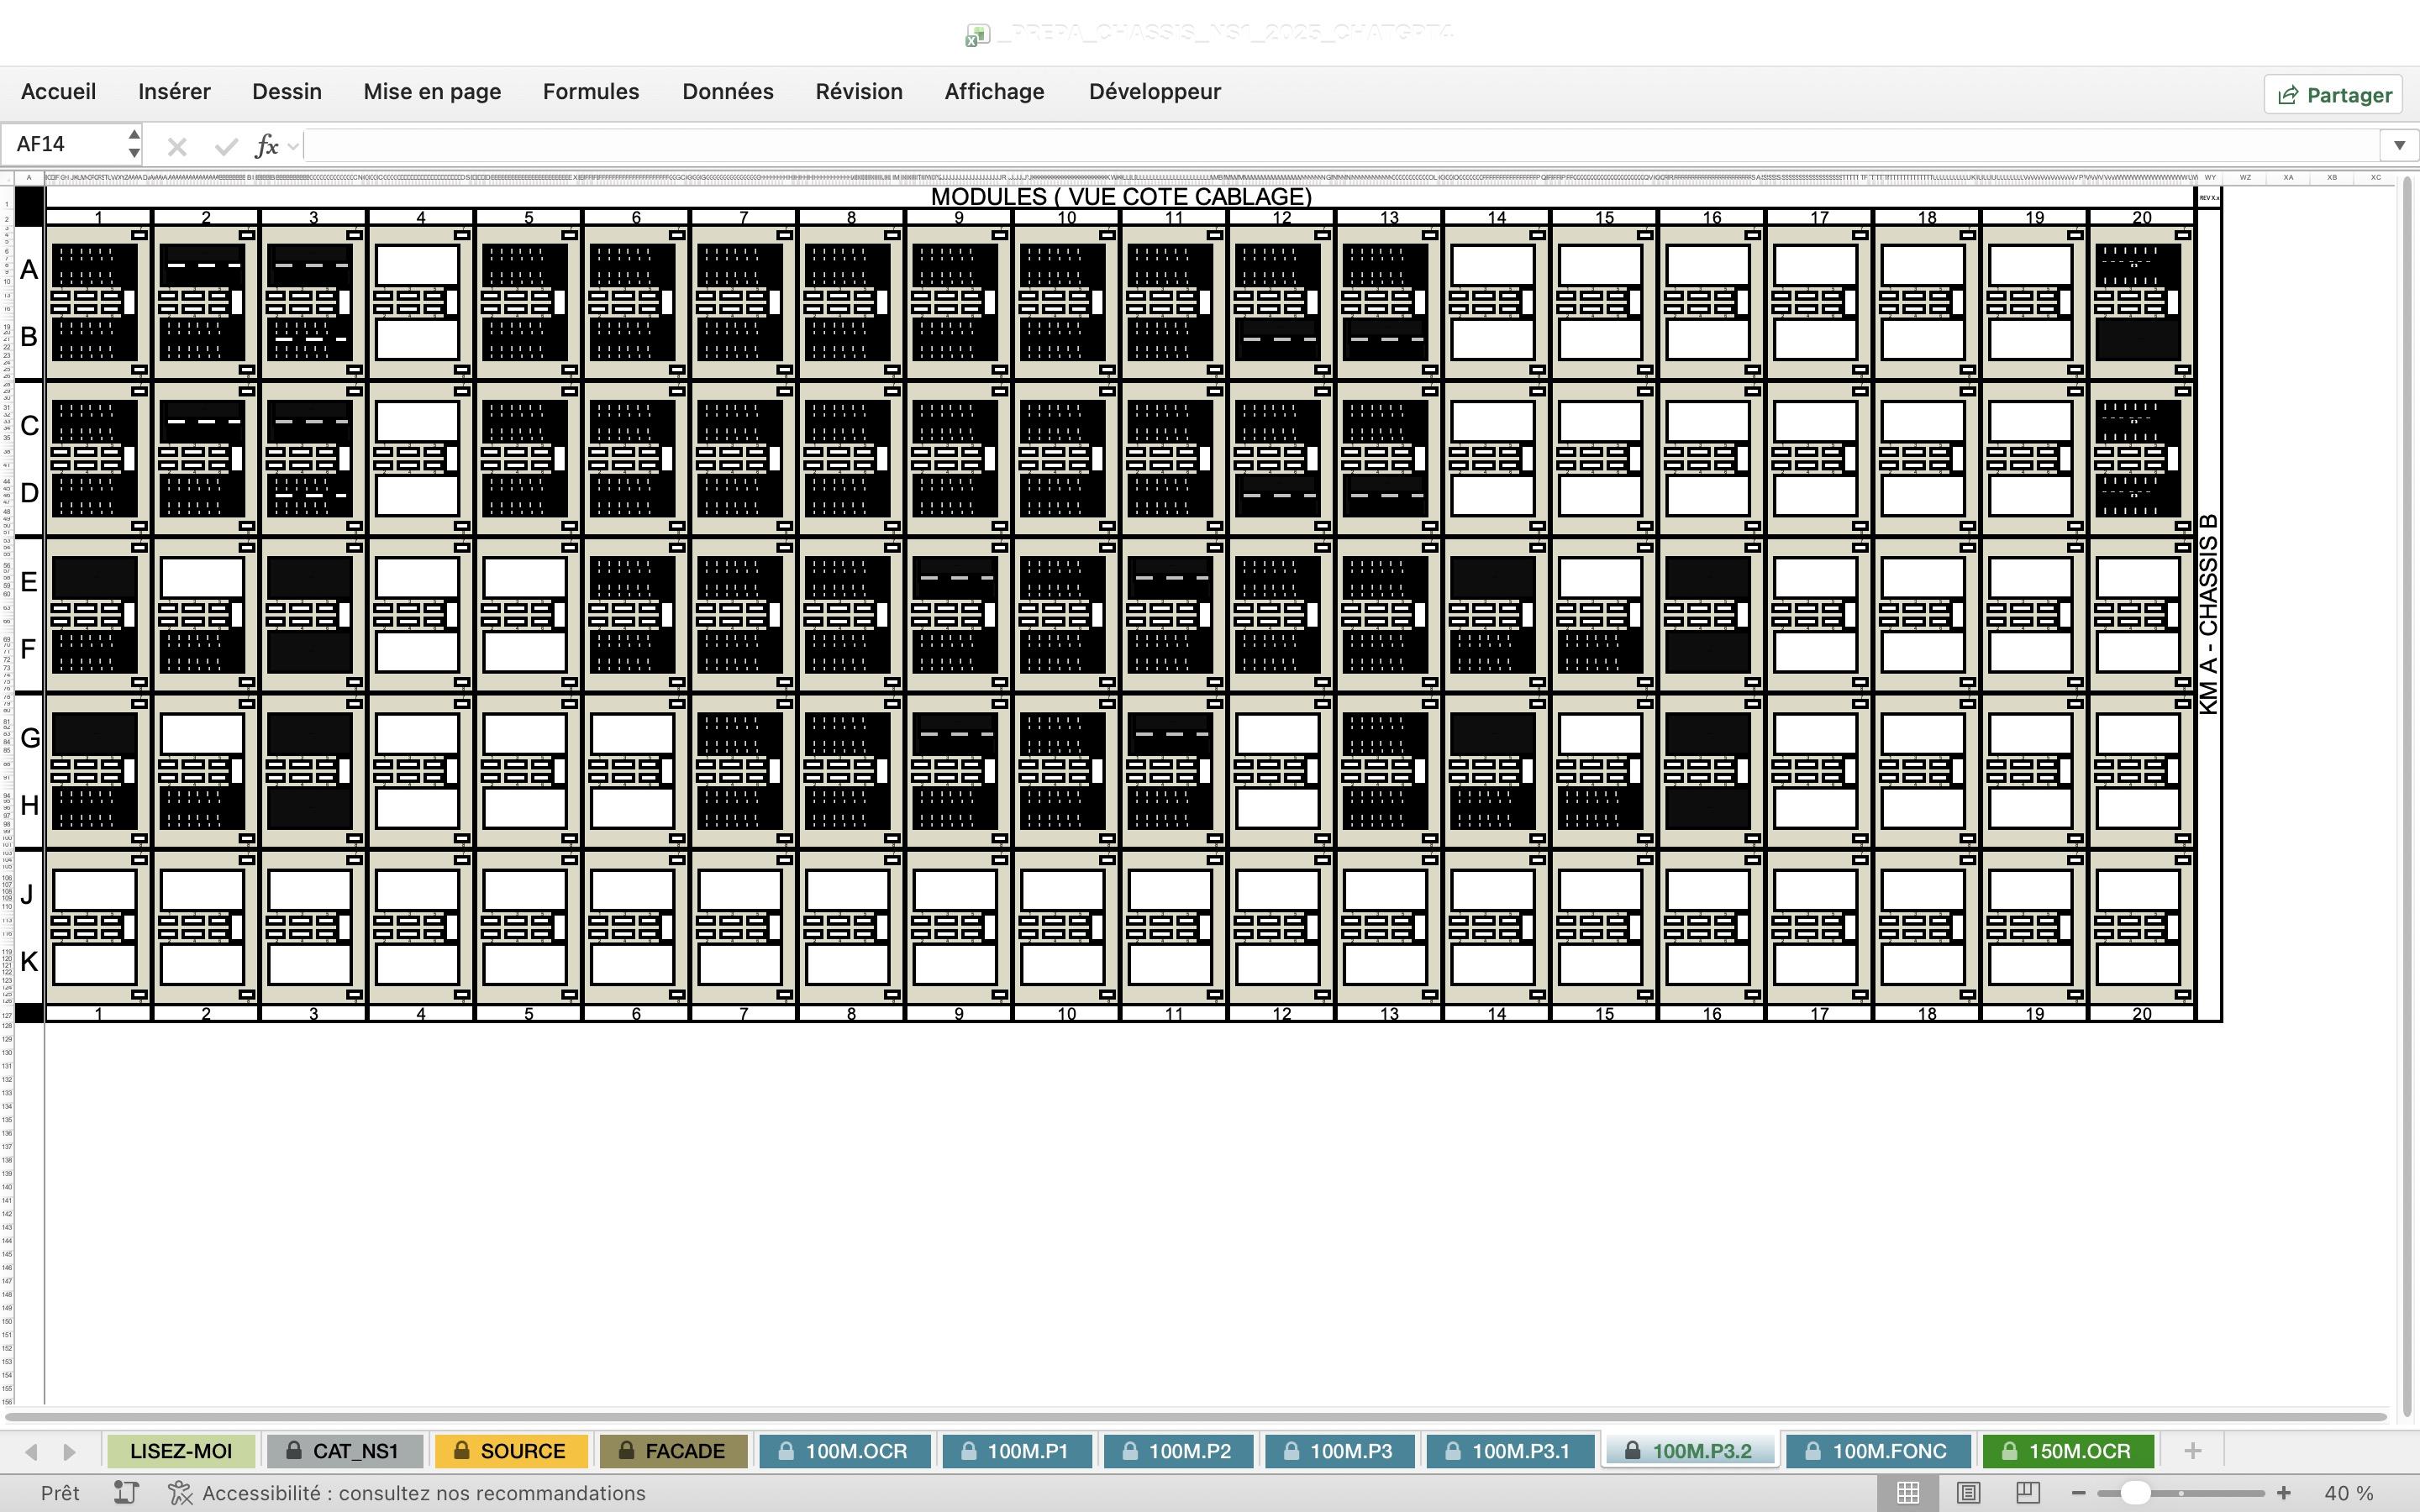This screenshot has height=1512, width=2420.
Task: Click the confirm entry checkmark icon
Action: tap(226, 147)
